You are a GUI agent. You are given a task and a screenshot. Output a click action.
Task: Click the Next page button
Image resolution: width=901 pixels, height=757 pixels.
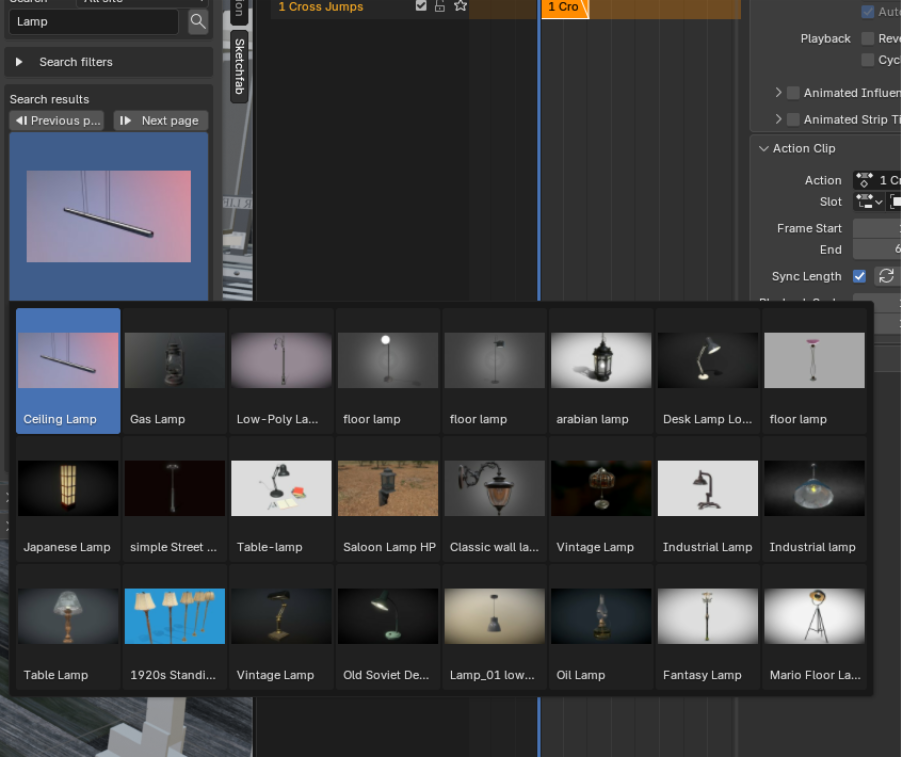pos(160,120)
